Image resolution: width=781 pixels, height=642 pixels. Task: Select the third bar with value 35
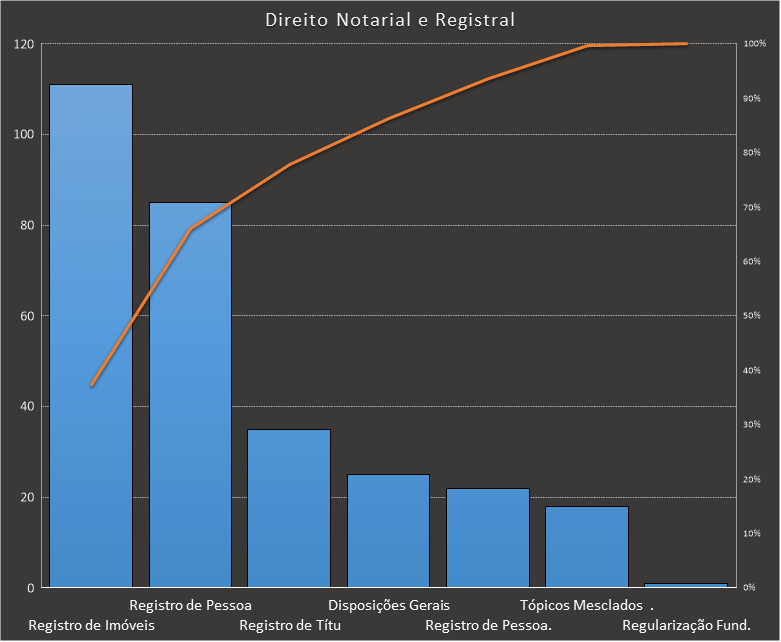[x=289, y=510]
